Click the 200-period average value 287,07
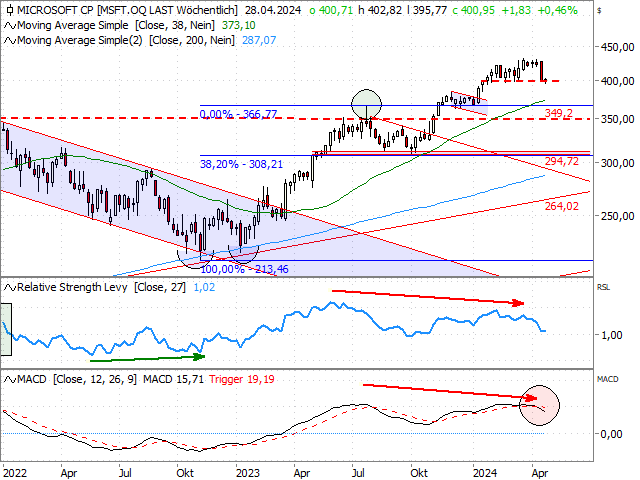Image resolution: width=640 pixels, height=480 pixels. pos(259,40)
